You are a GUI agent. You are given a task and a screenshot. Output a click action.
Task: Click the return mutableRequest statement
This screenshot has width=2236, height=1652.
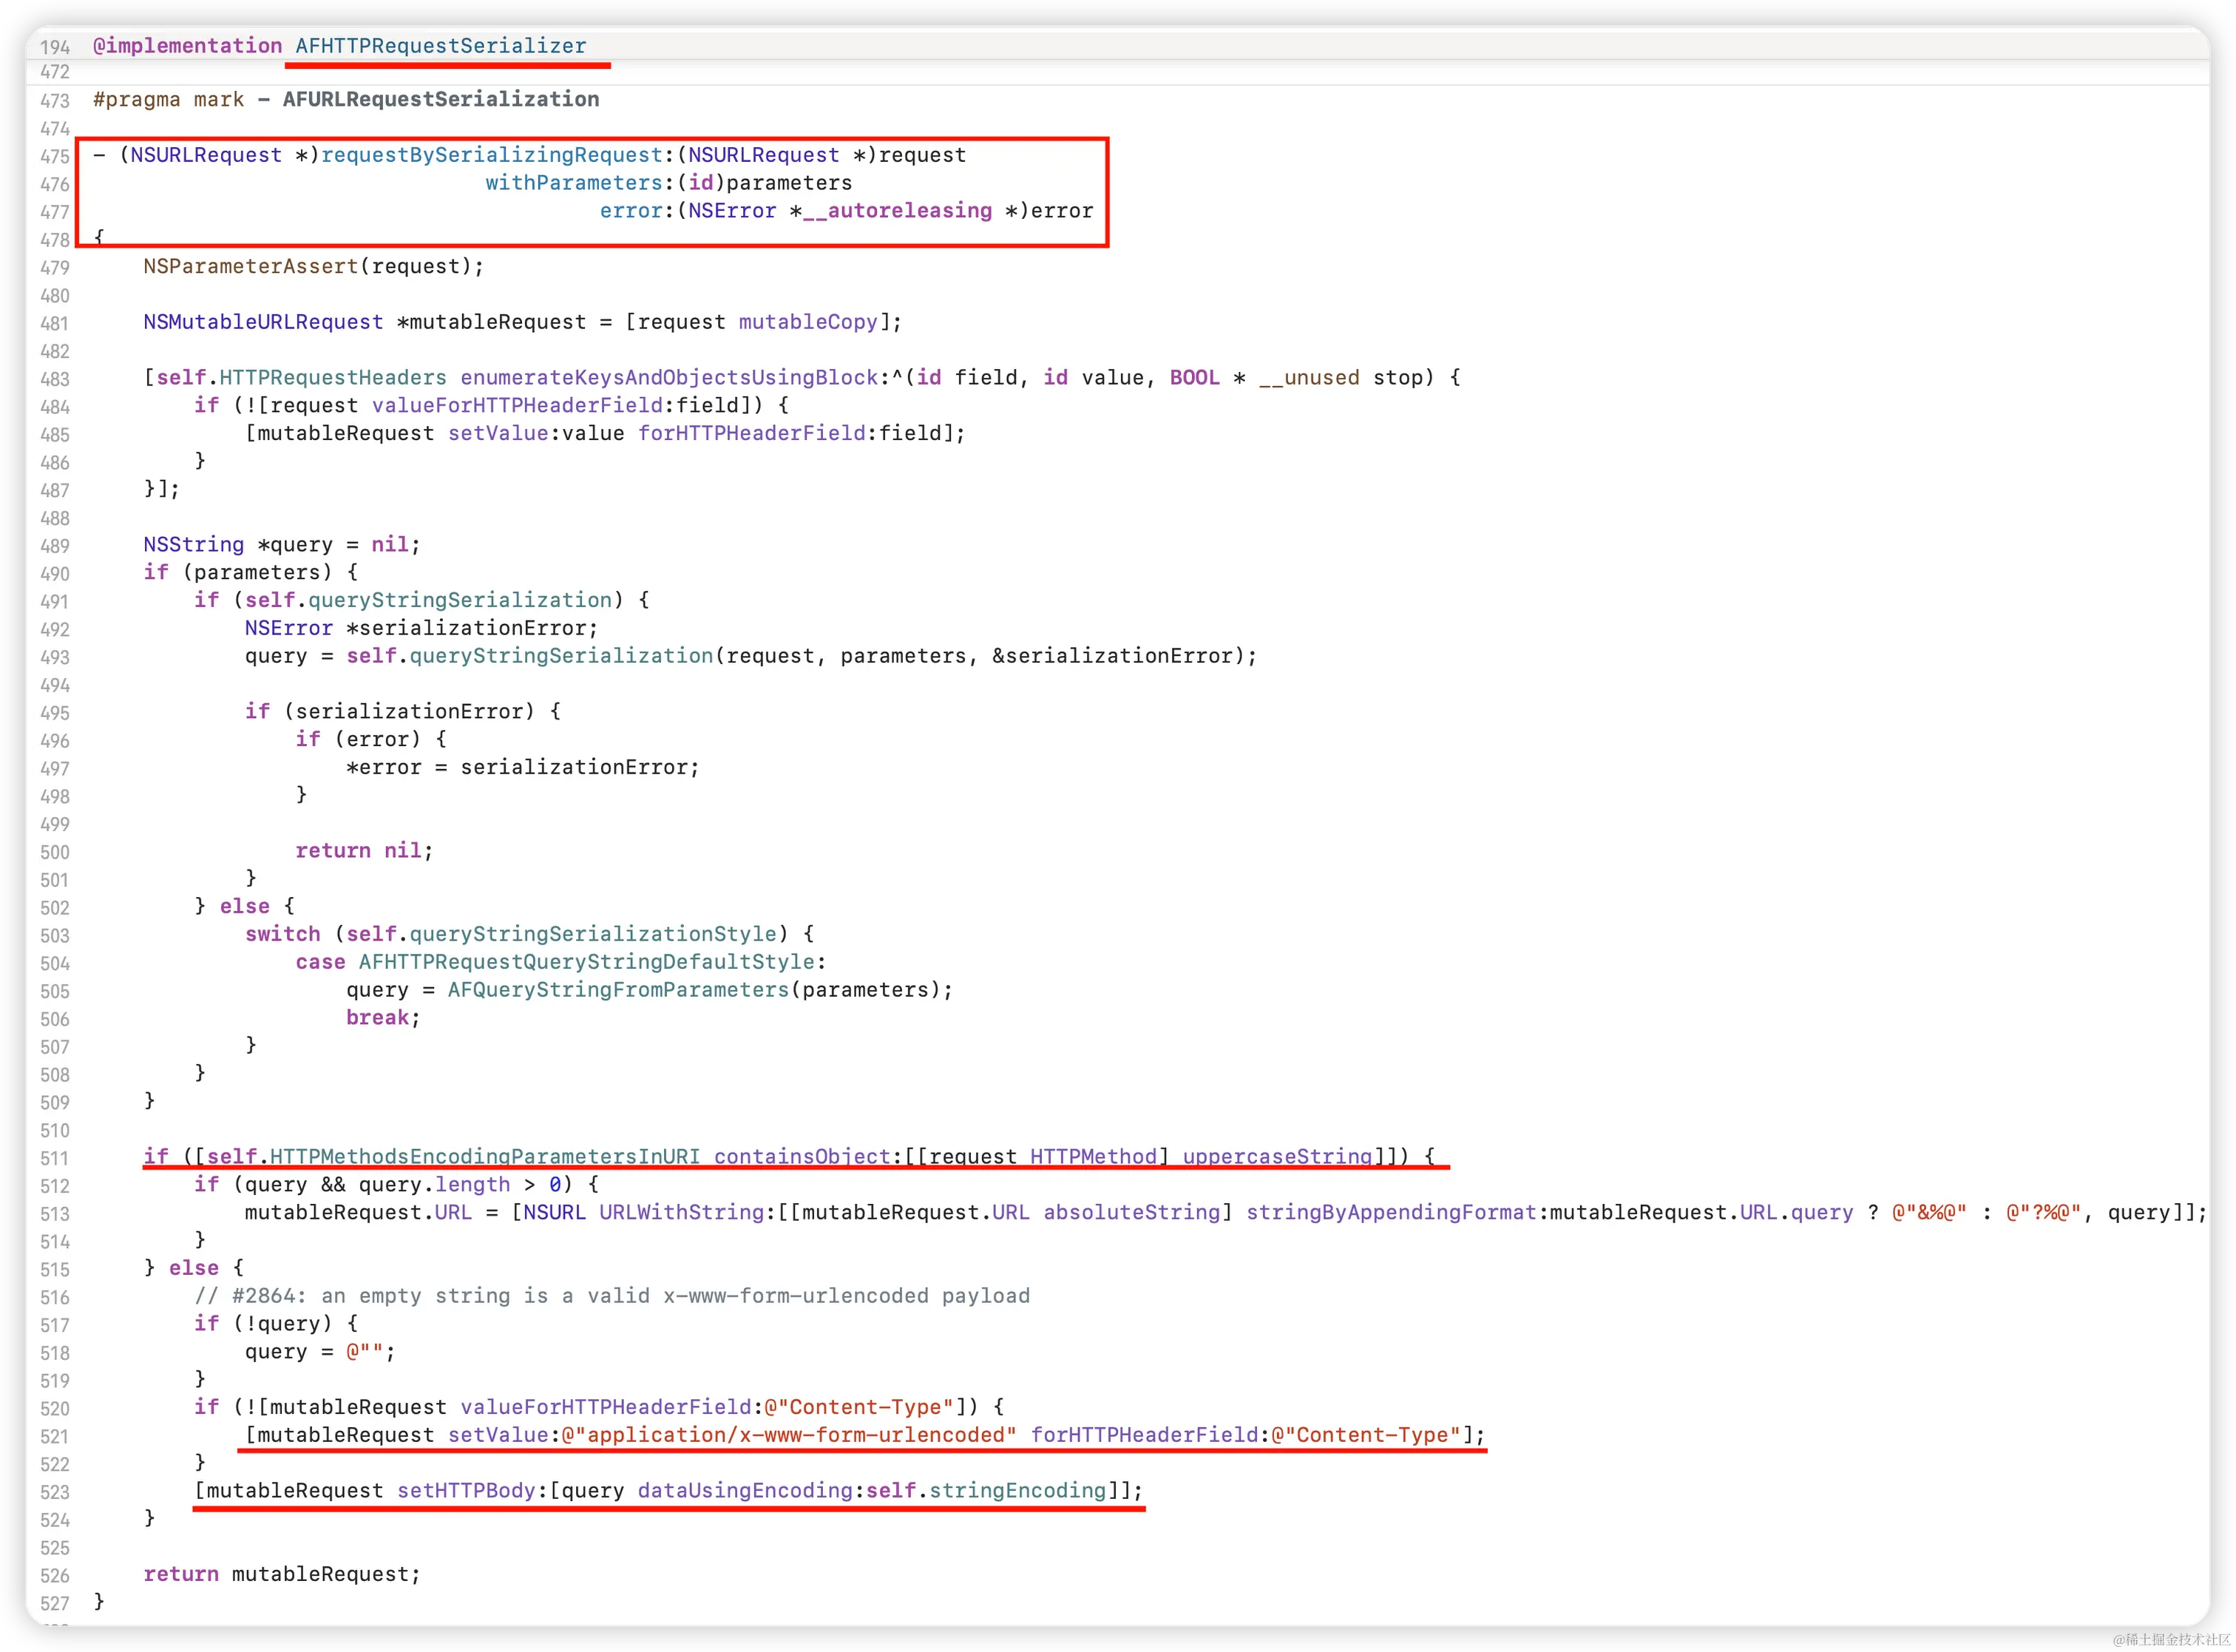[281, 1574]
